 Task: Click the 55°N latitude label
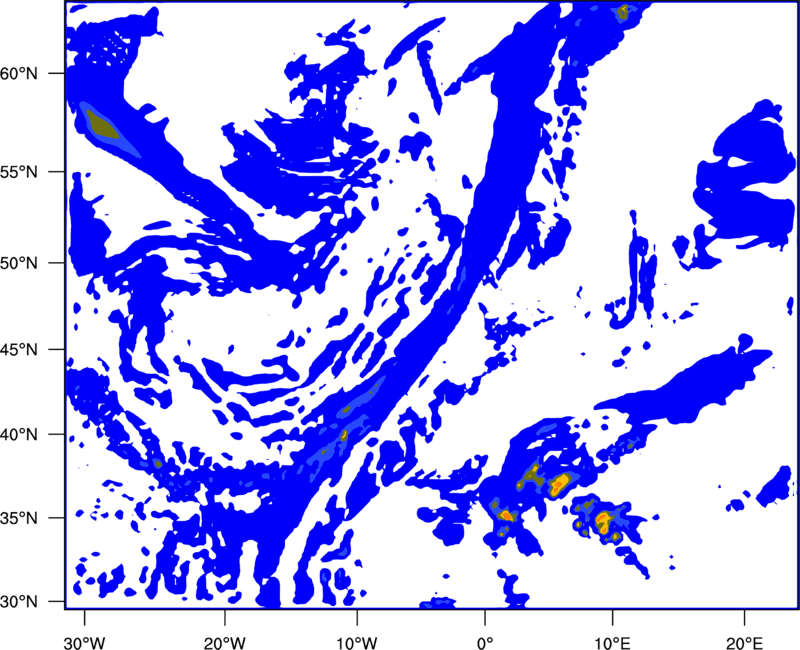pos(19,172)
